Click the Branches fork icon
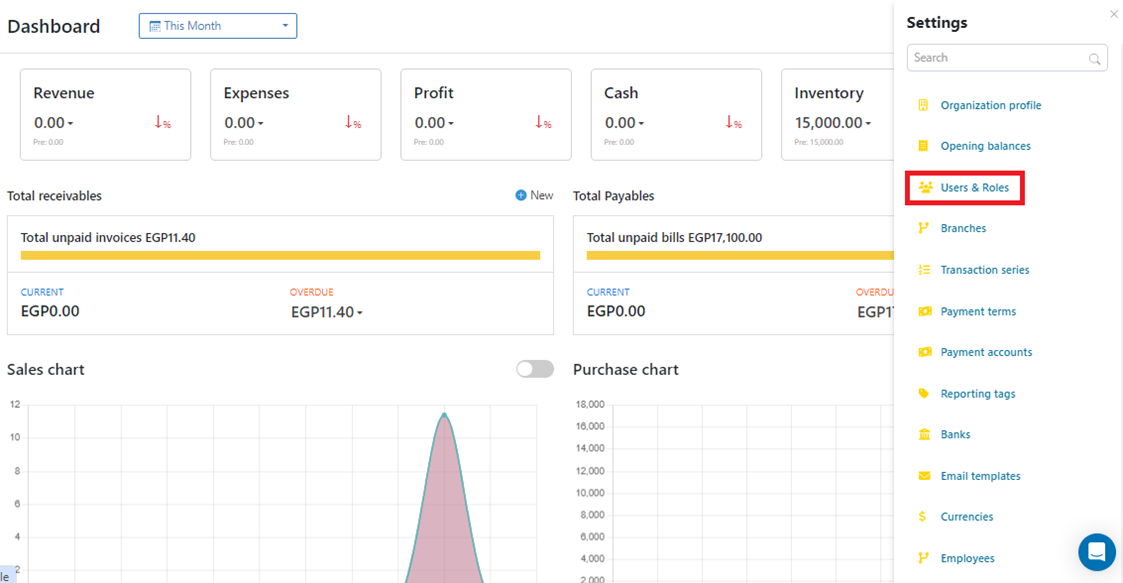Viewport: 1123px width, 583px height. pos(923,228)
